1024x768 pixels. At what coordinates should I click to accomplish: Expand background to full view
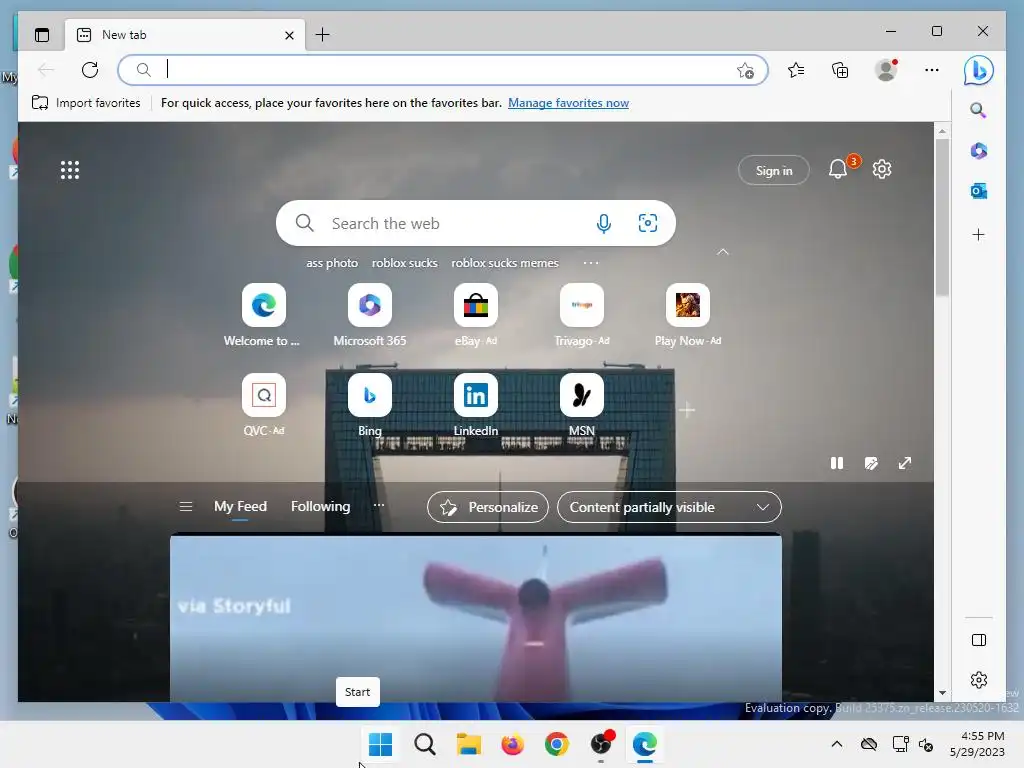[904, 463]
